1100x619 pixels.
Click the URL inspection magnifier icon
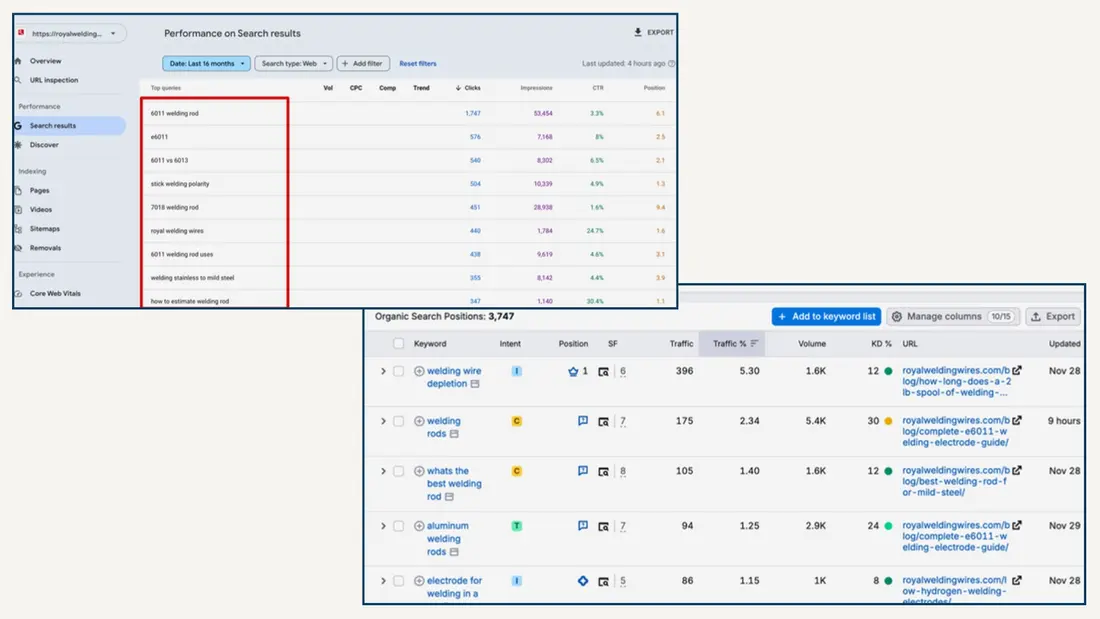pos(18,80)
